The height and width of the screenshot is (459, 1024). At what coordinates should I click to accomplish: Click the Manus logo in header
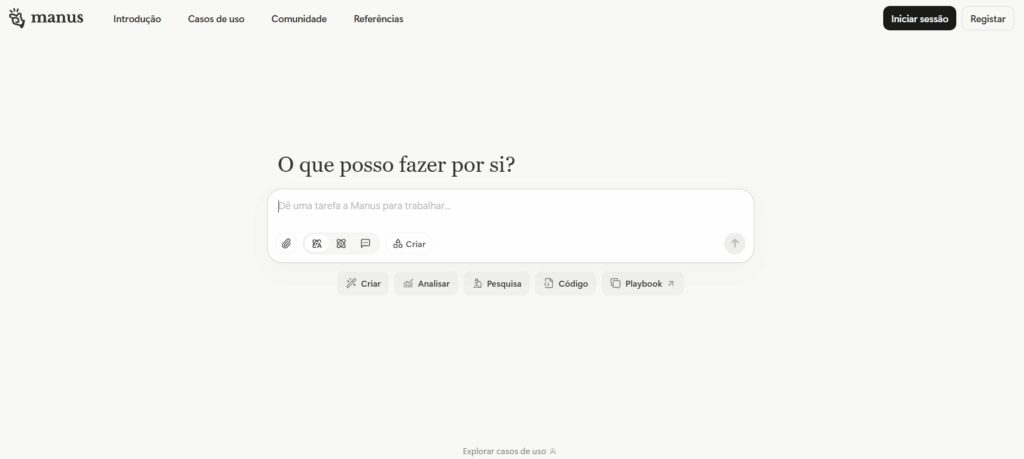tap(46, 18)
